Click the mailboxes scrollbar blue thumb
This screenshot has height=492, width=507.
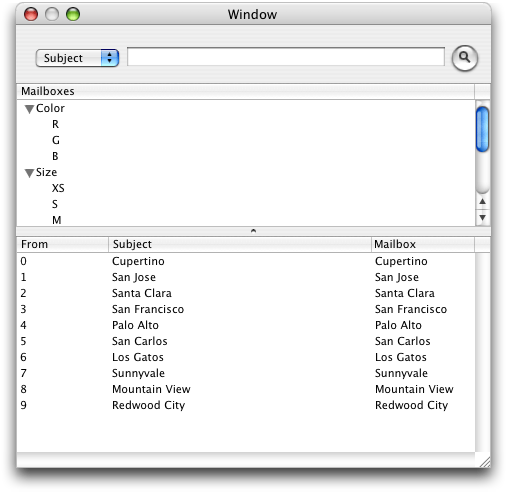pos(482,129)
